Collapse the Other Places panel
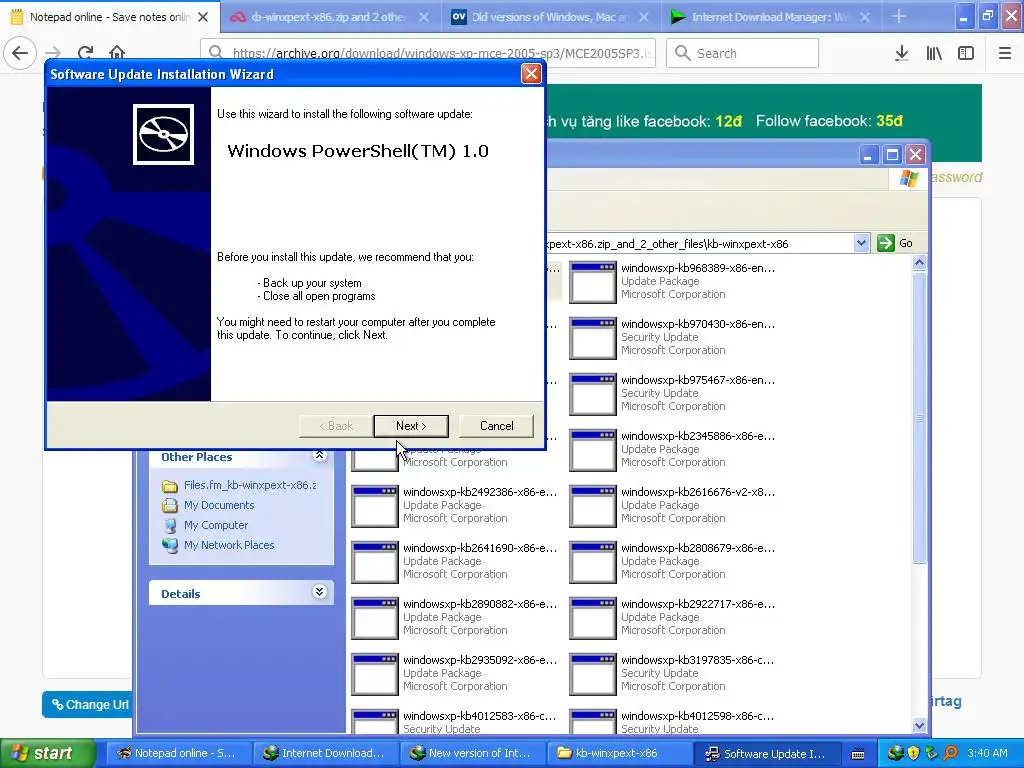Image resolution: width=1024 pixels, height=768 pixels. 319,455
